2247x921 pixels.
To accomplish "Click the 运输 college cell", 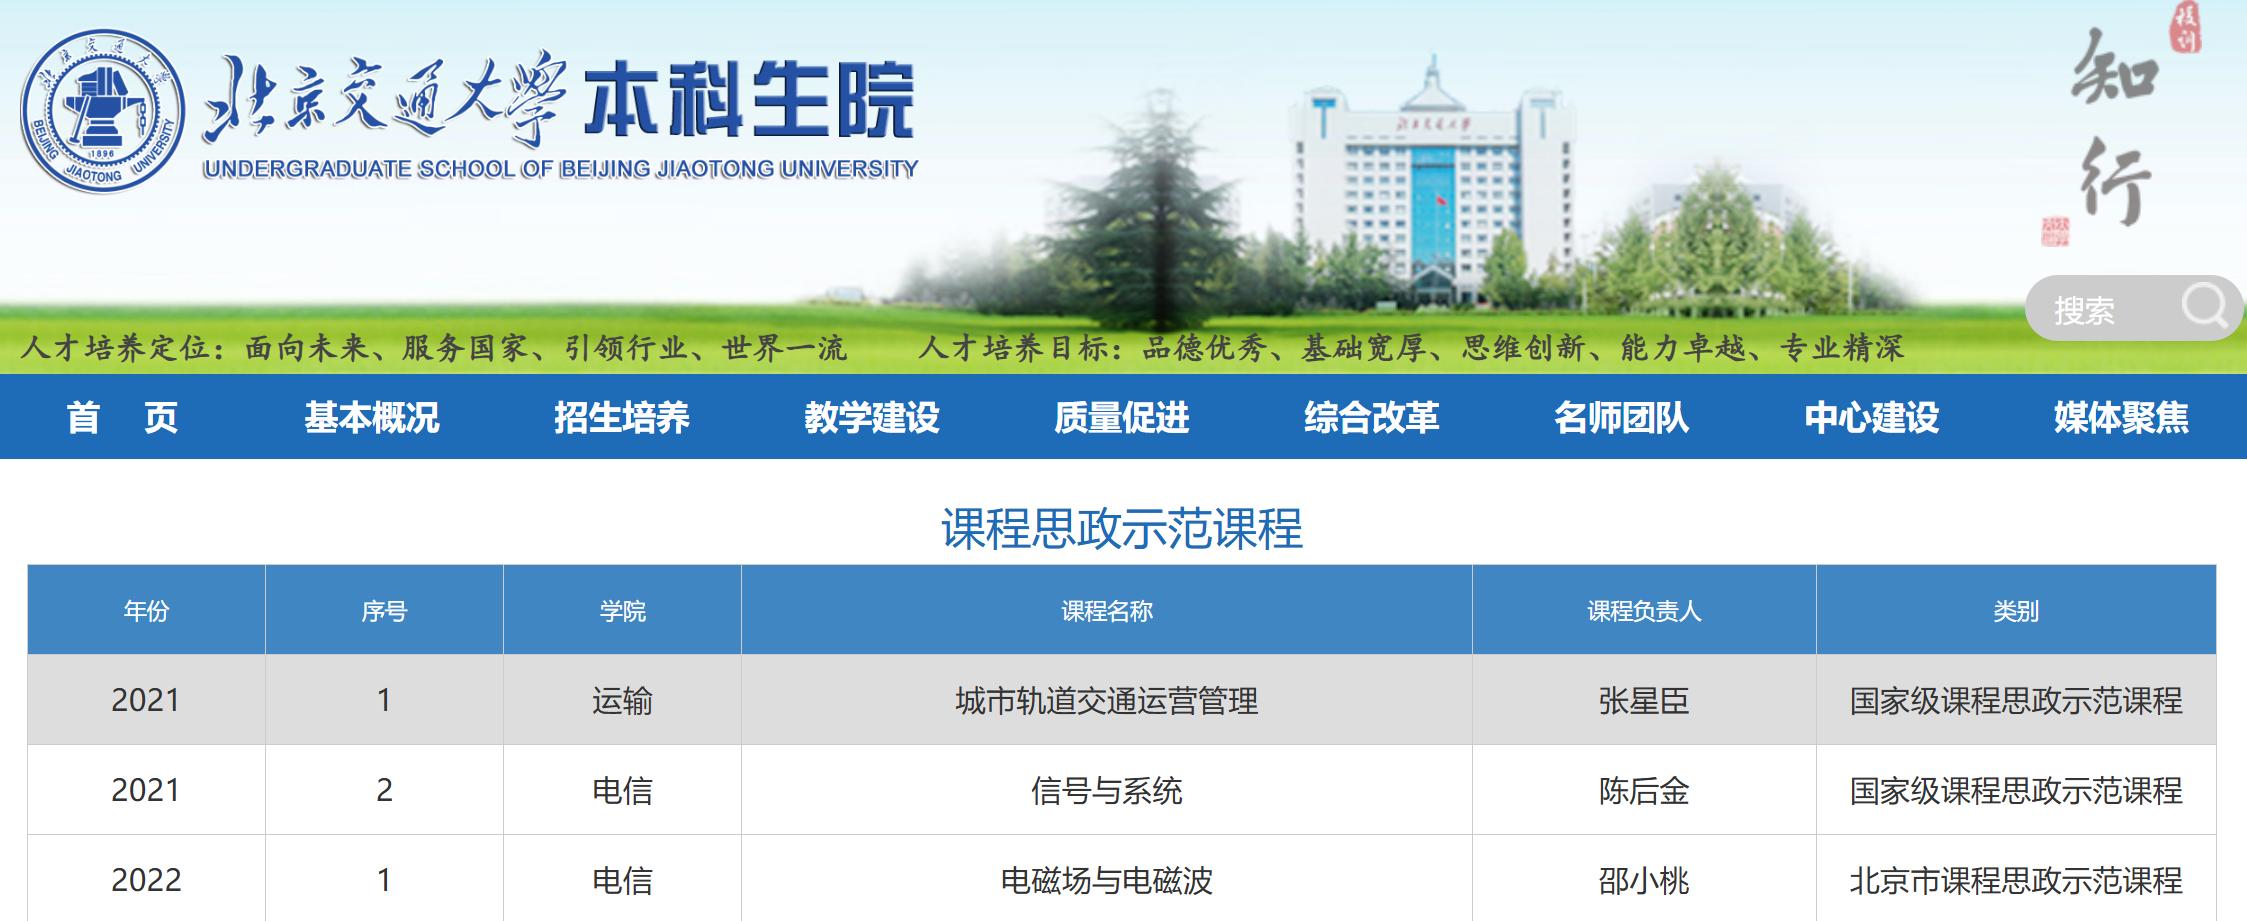I will pyautogui.click(x=622, y=700).
